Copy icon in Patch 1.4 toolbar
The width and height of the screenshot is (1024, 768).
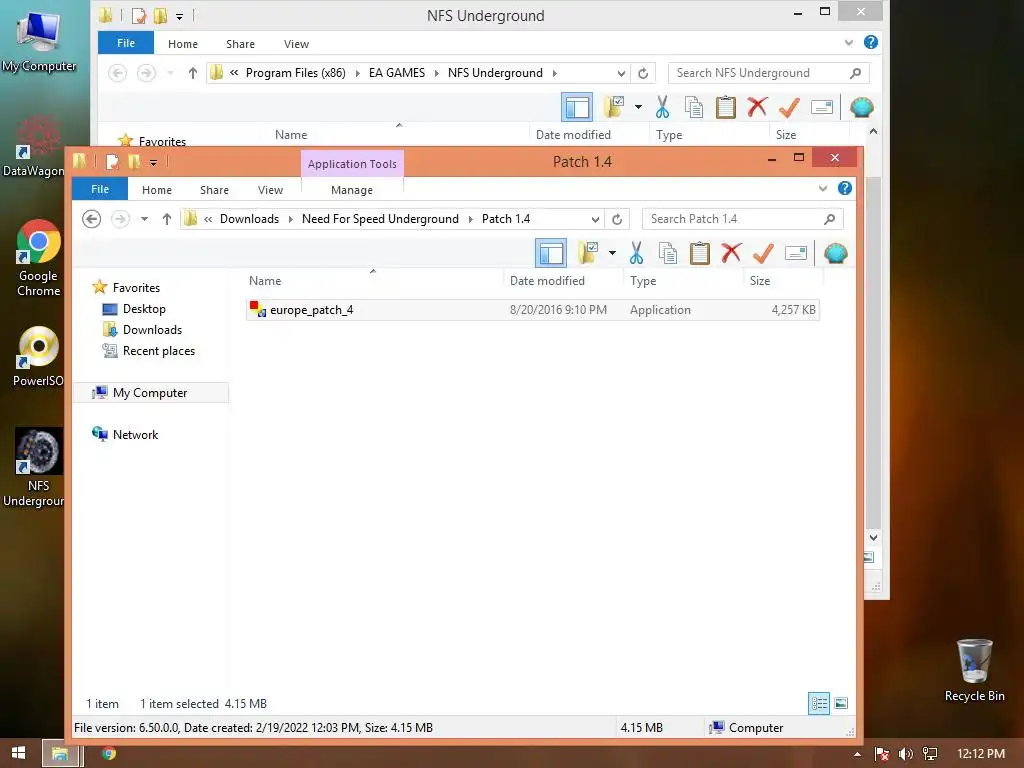point(667,253)
